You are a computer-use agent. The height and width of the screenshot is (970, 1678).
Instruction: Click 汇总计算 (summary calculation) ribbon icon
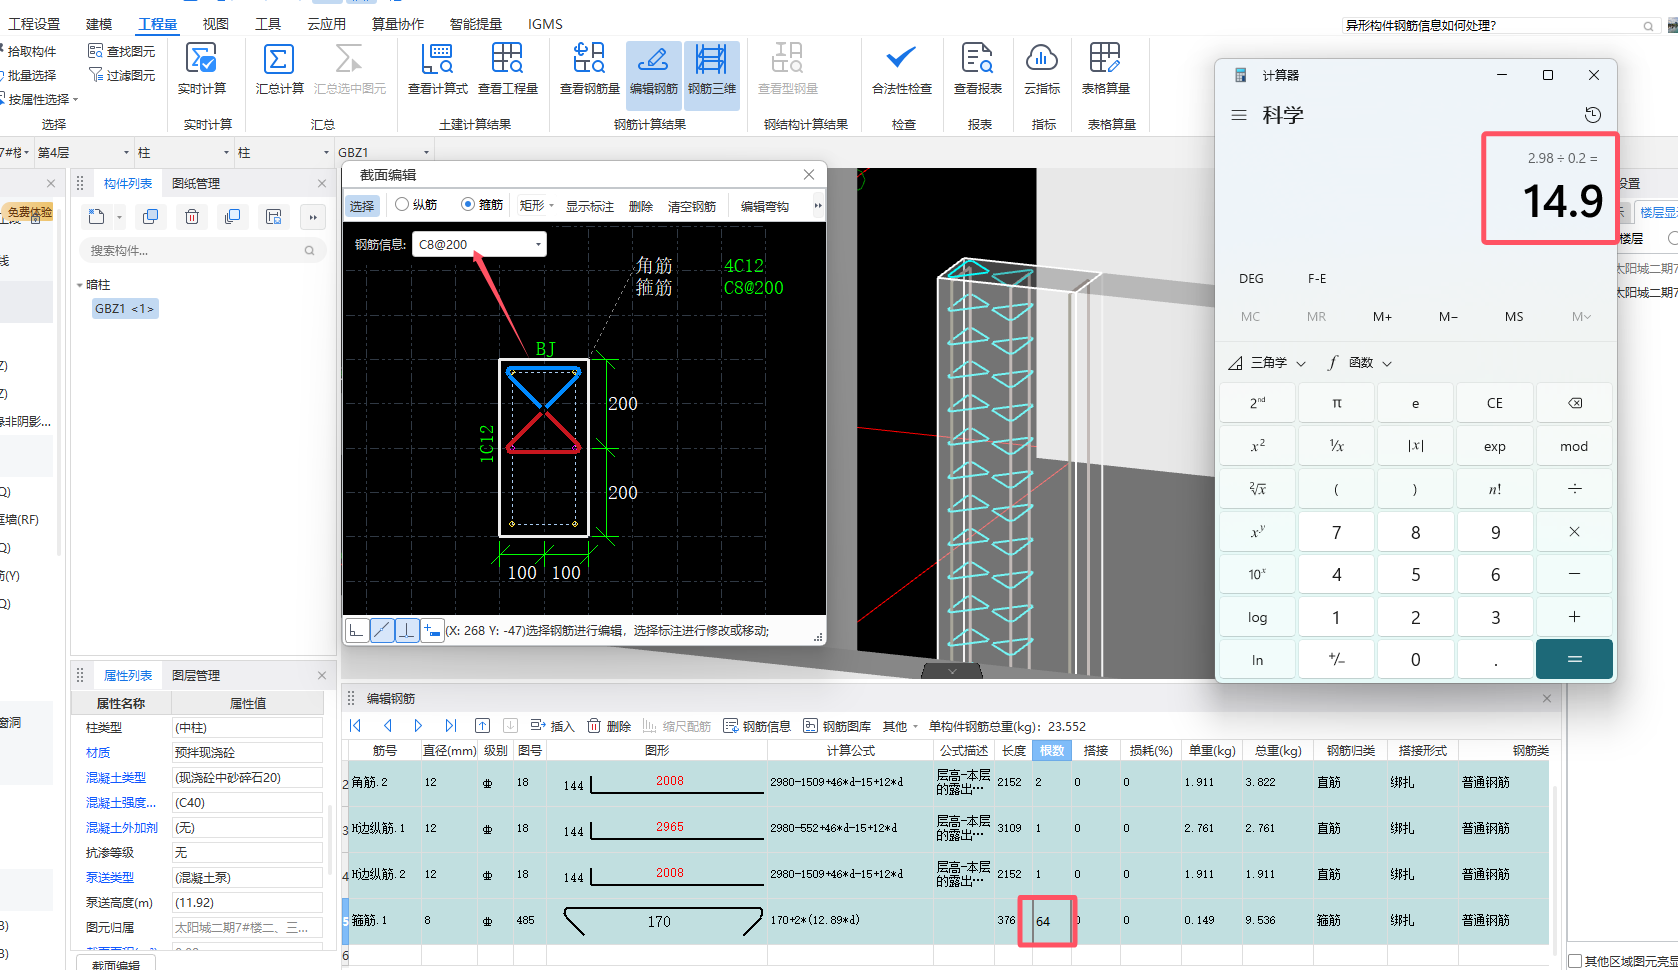279,70
